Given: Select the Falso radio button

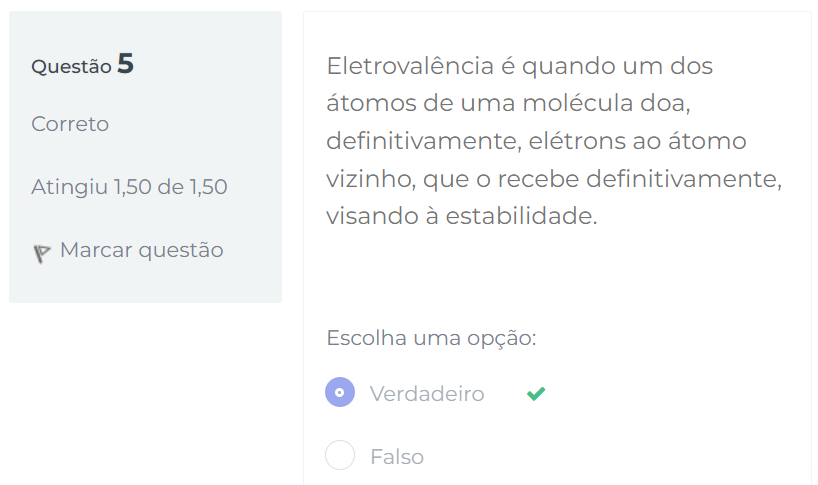Looking at the screenshot, I should (340, 456).
